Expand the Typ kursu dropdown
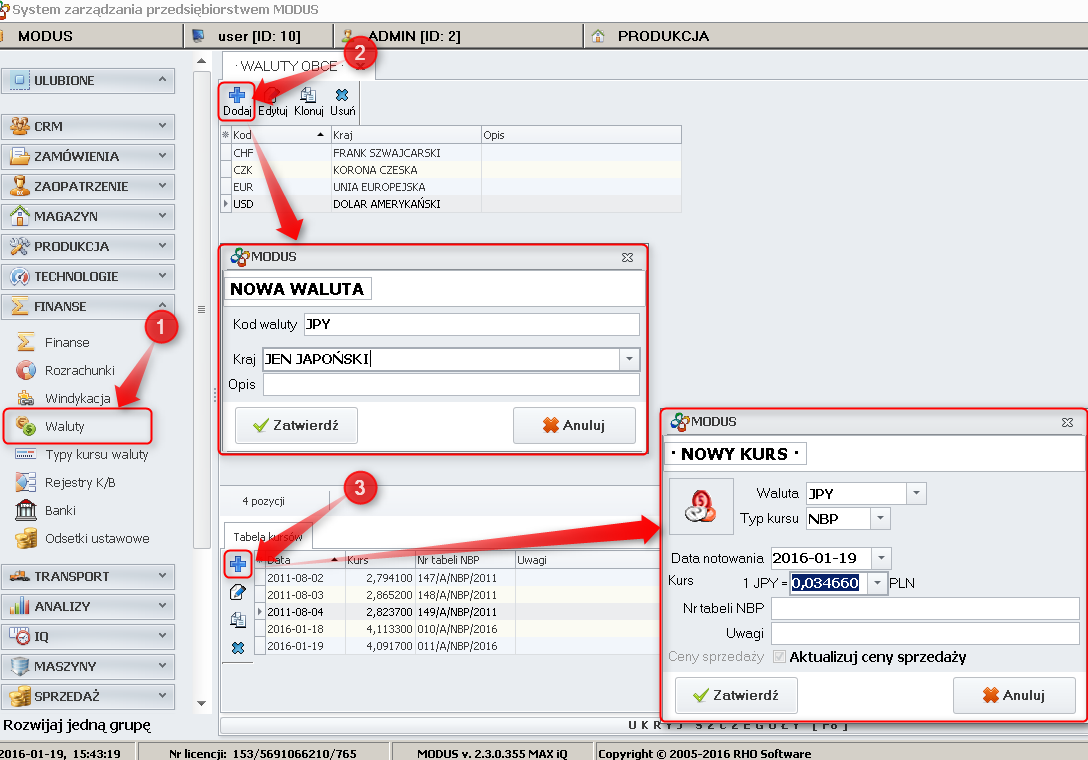Screen dimensions: 1088x760 coord(879,519)
